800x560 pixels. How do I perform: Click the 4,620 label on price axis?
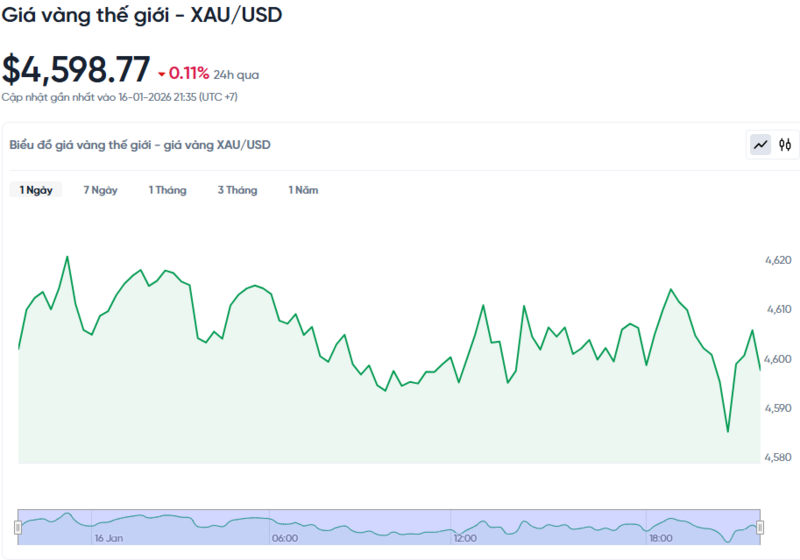(778, 260)
